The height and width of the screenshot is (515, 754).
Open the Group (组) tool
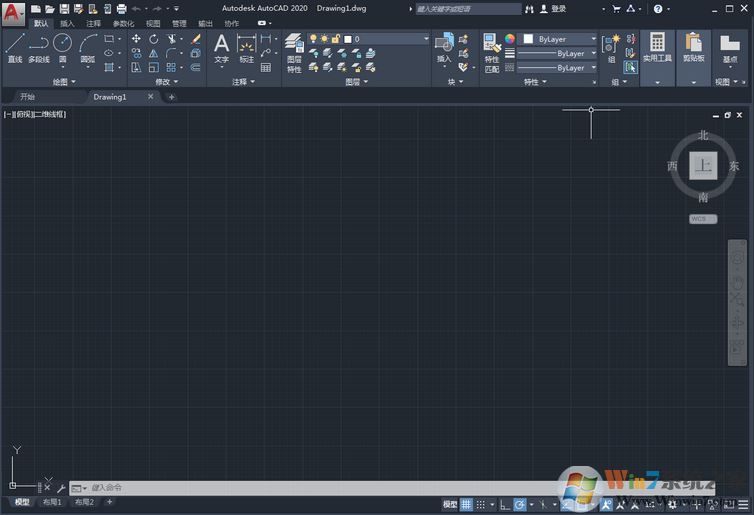click(611, 49)
